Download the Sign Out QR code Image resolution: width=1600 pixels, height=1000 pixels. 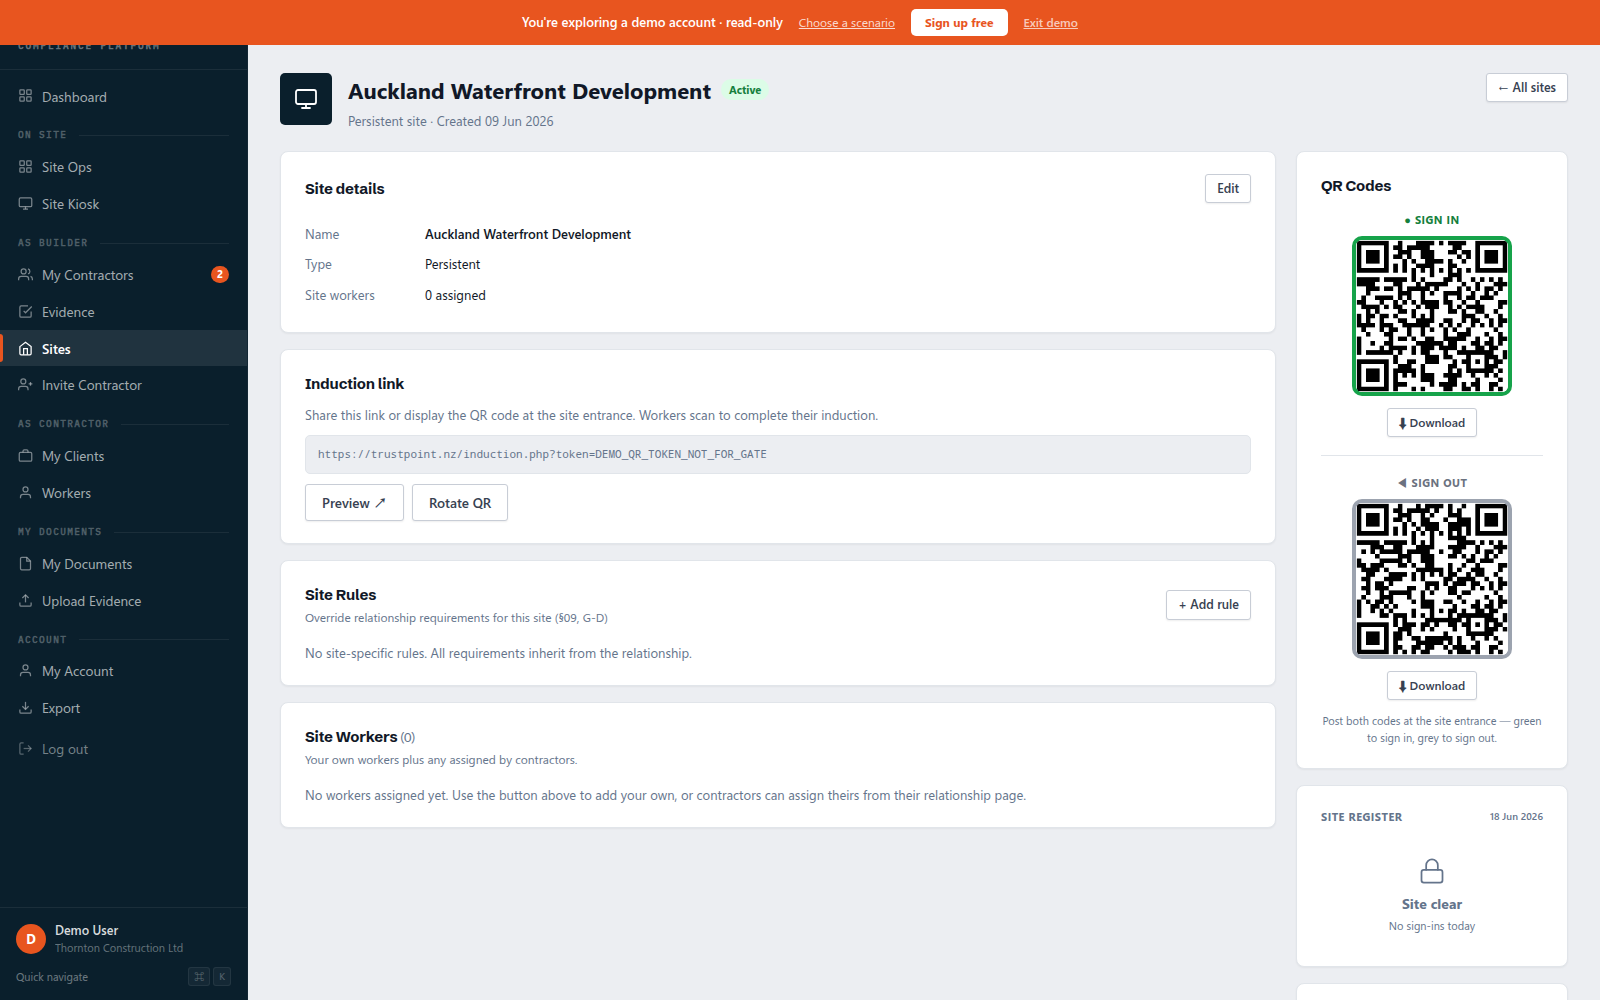point(1432,686)
